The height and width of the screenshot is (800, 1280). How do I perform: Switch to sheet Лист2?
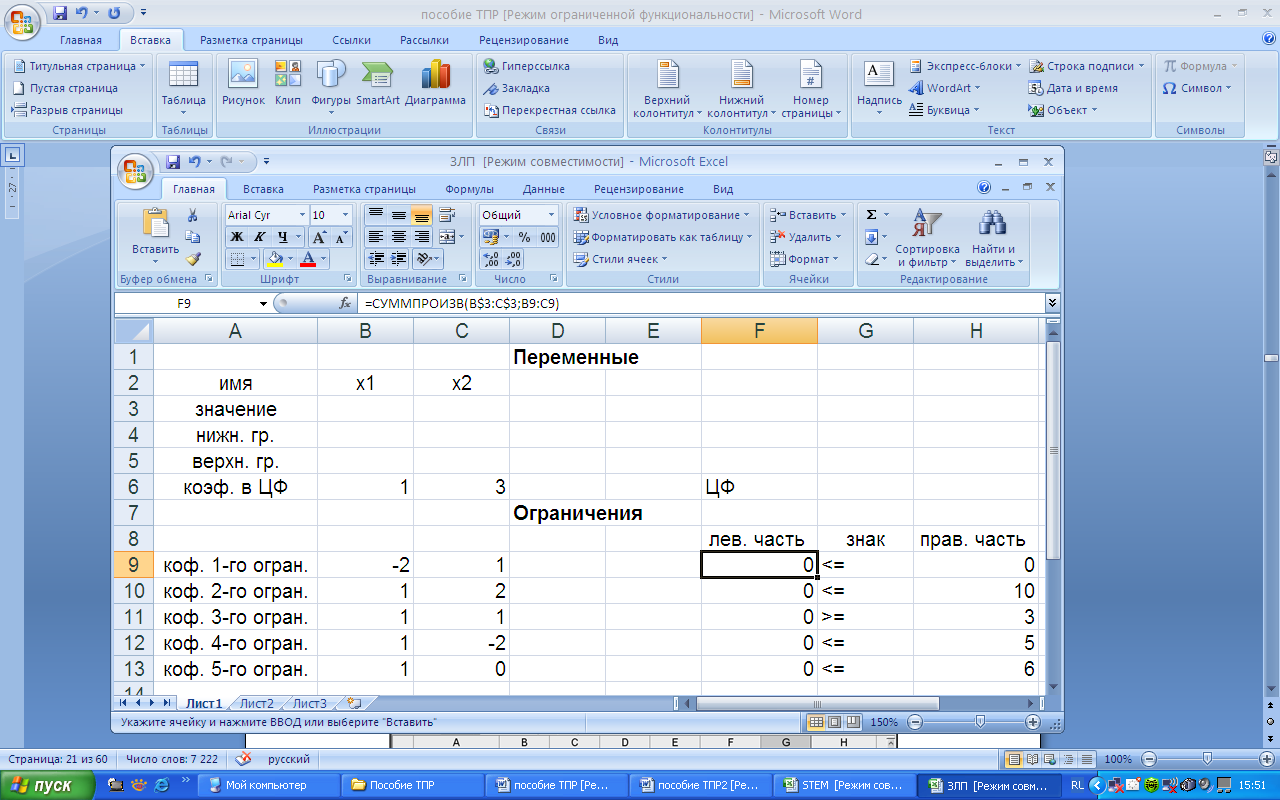[x=257, y=703]
